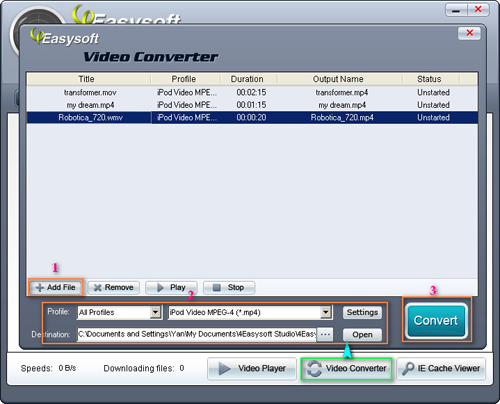Screen dimensions: 500x404
Task: Open IE Cache Viewer
Action: [441, 368]
